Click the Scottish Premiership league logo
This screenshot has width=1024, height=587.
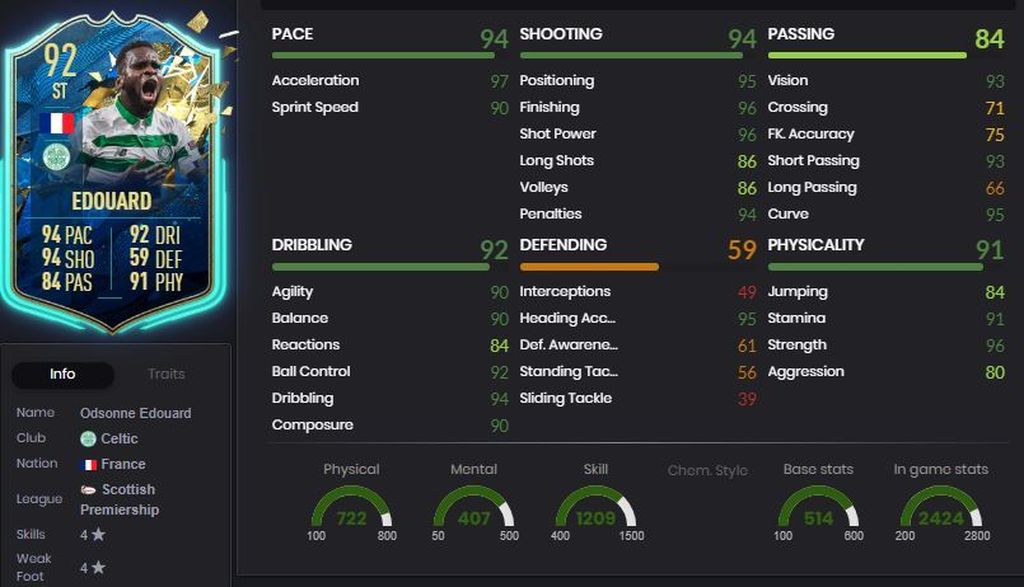coord(88,490)
